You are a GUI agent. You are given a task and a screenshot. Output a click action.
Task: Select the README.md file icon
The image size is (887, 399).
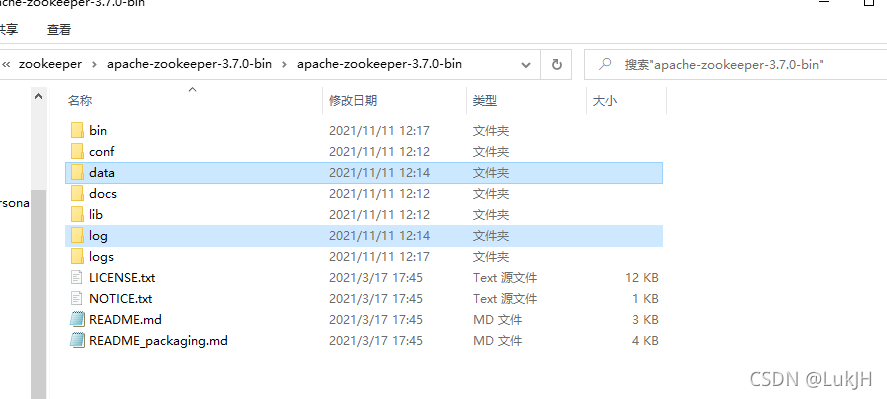point(77,319)
